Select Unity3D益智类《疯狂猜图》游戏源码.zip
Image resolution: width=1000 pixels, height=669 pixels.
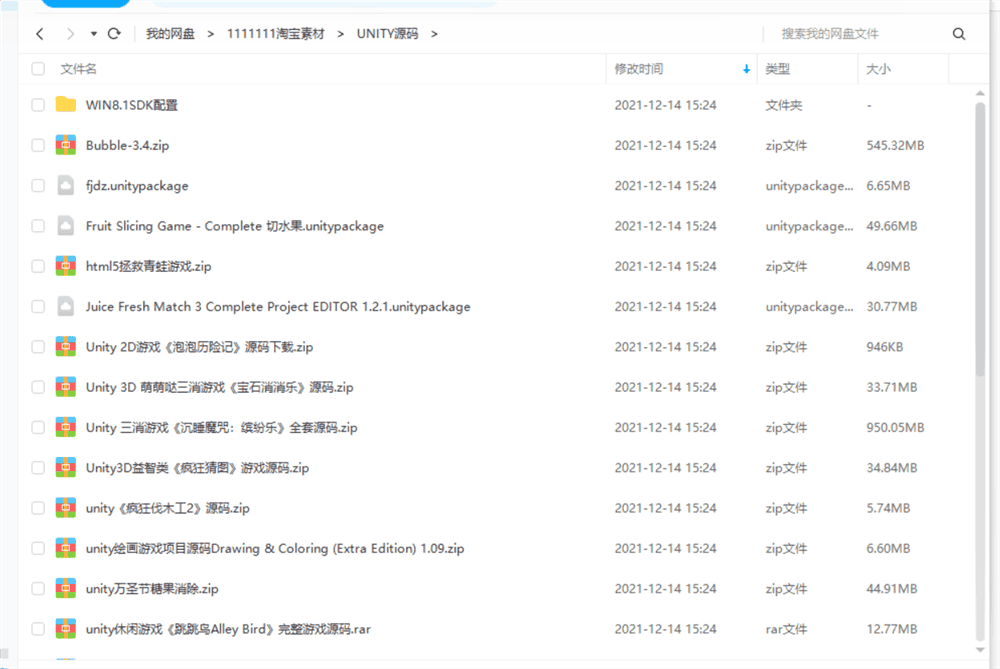point(198,467)
